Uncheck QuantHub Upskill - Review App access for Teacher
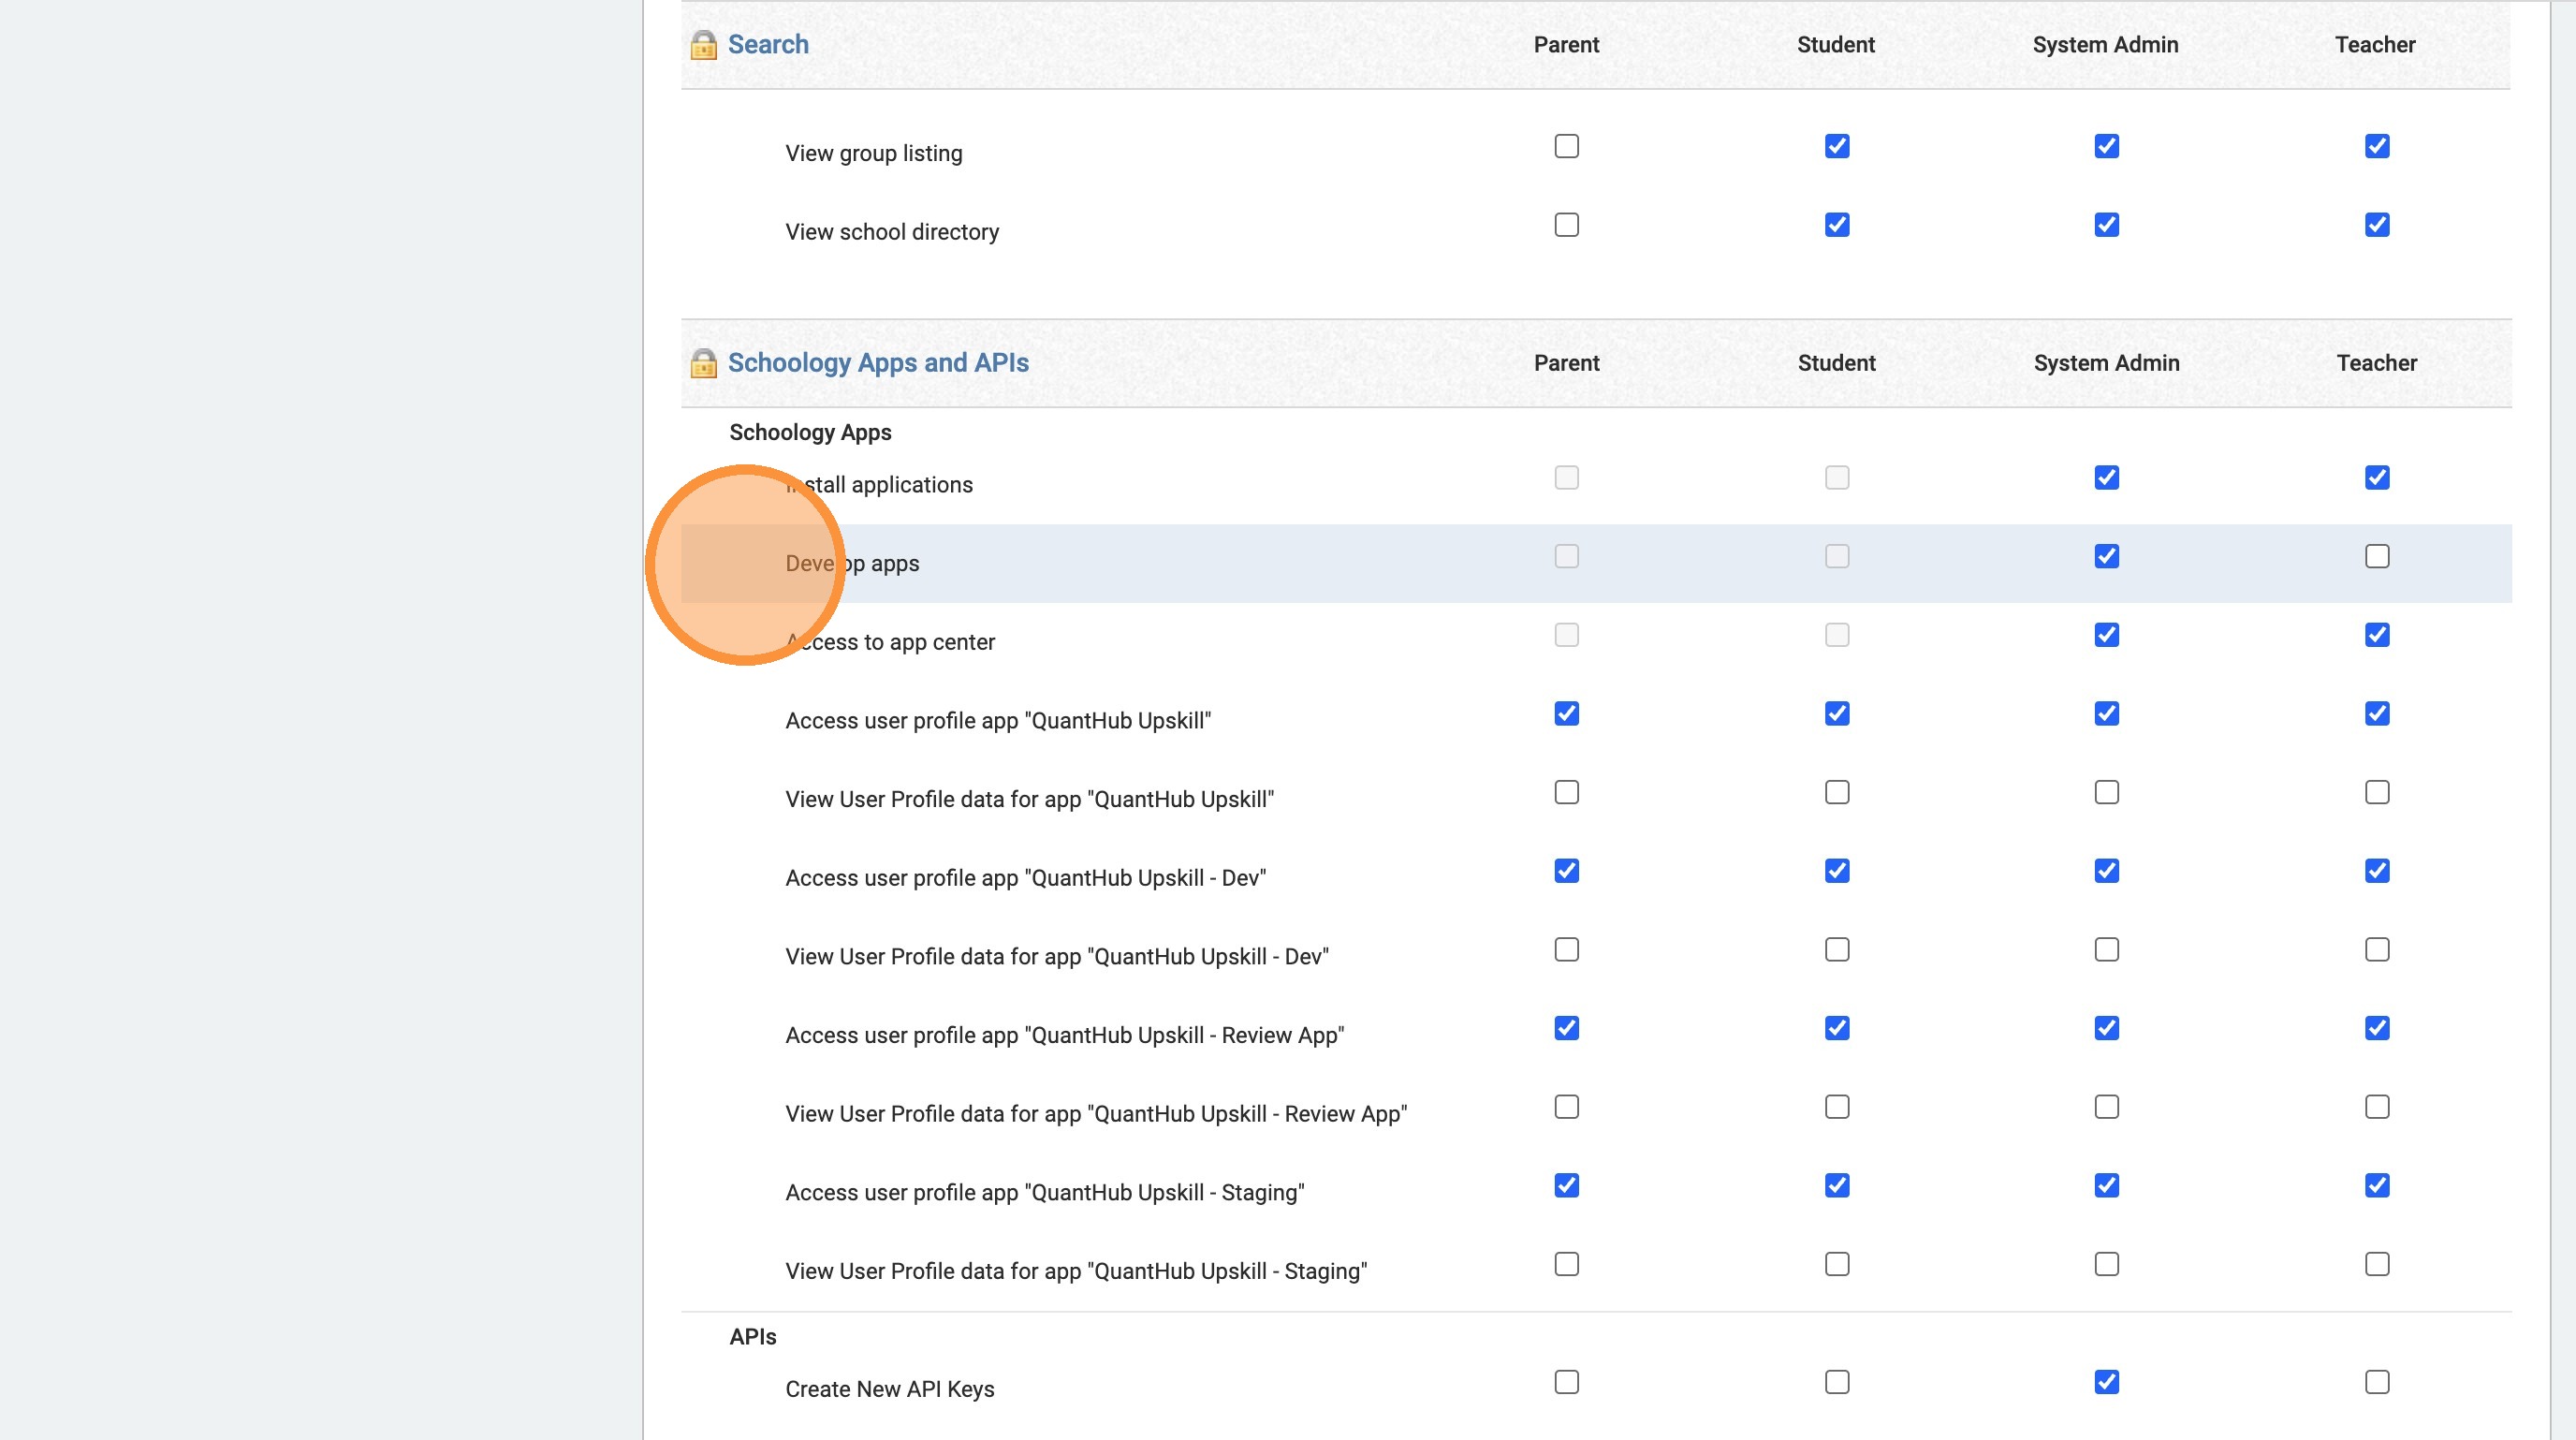 pos(2376,1028)
